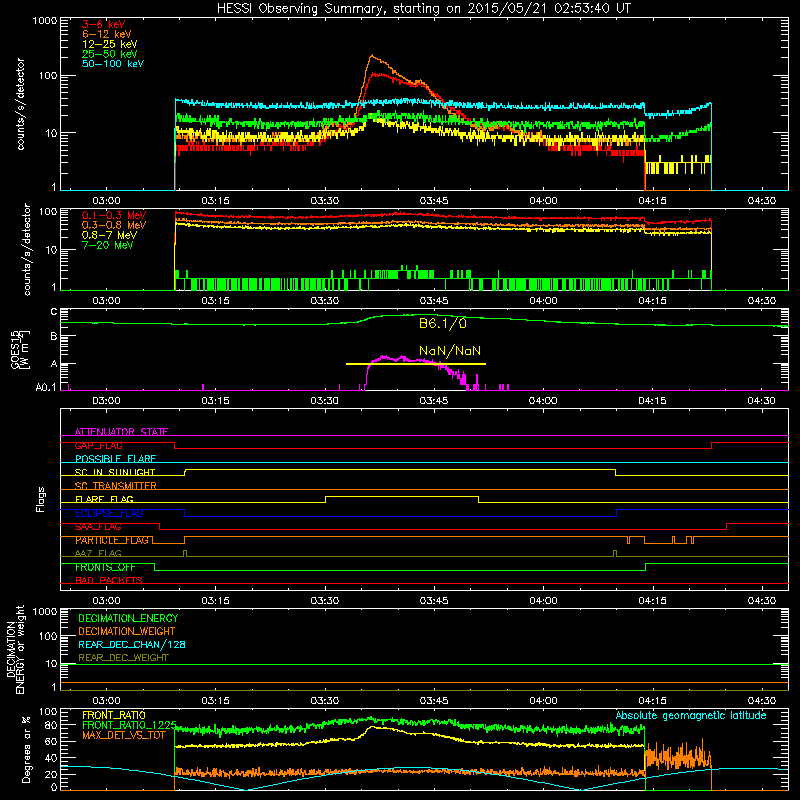Select the BAD_PACKETS flag label
Viewport: 800px width, 800px height.
[x=109, y=580]
